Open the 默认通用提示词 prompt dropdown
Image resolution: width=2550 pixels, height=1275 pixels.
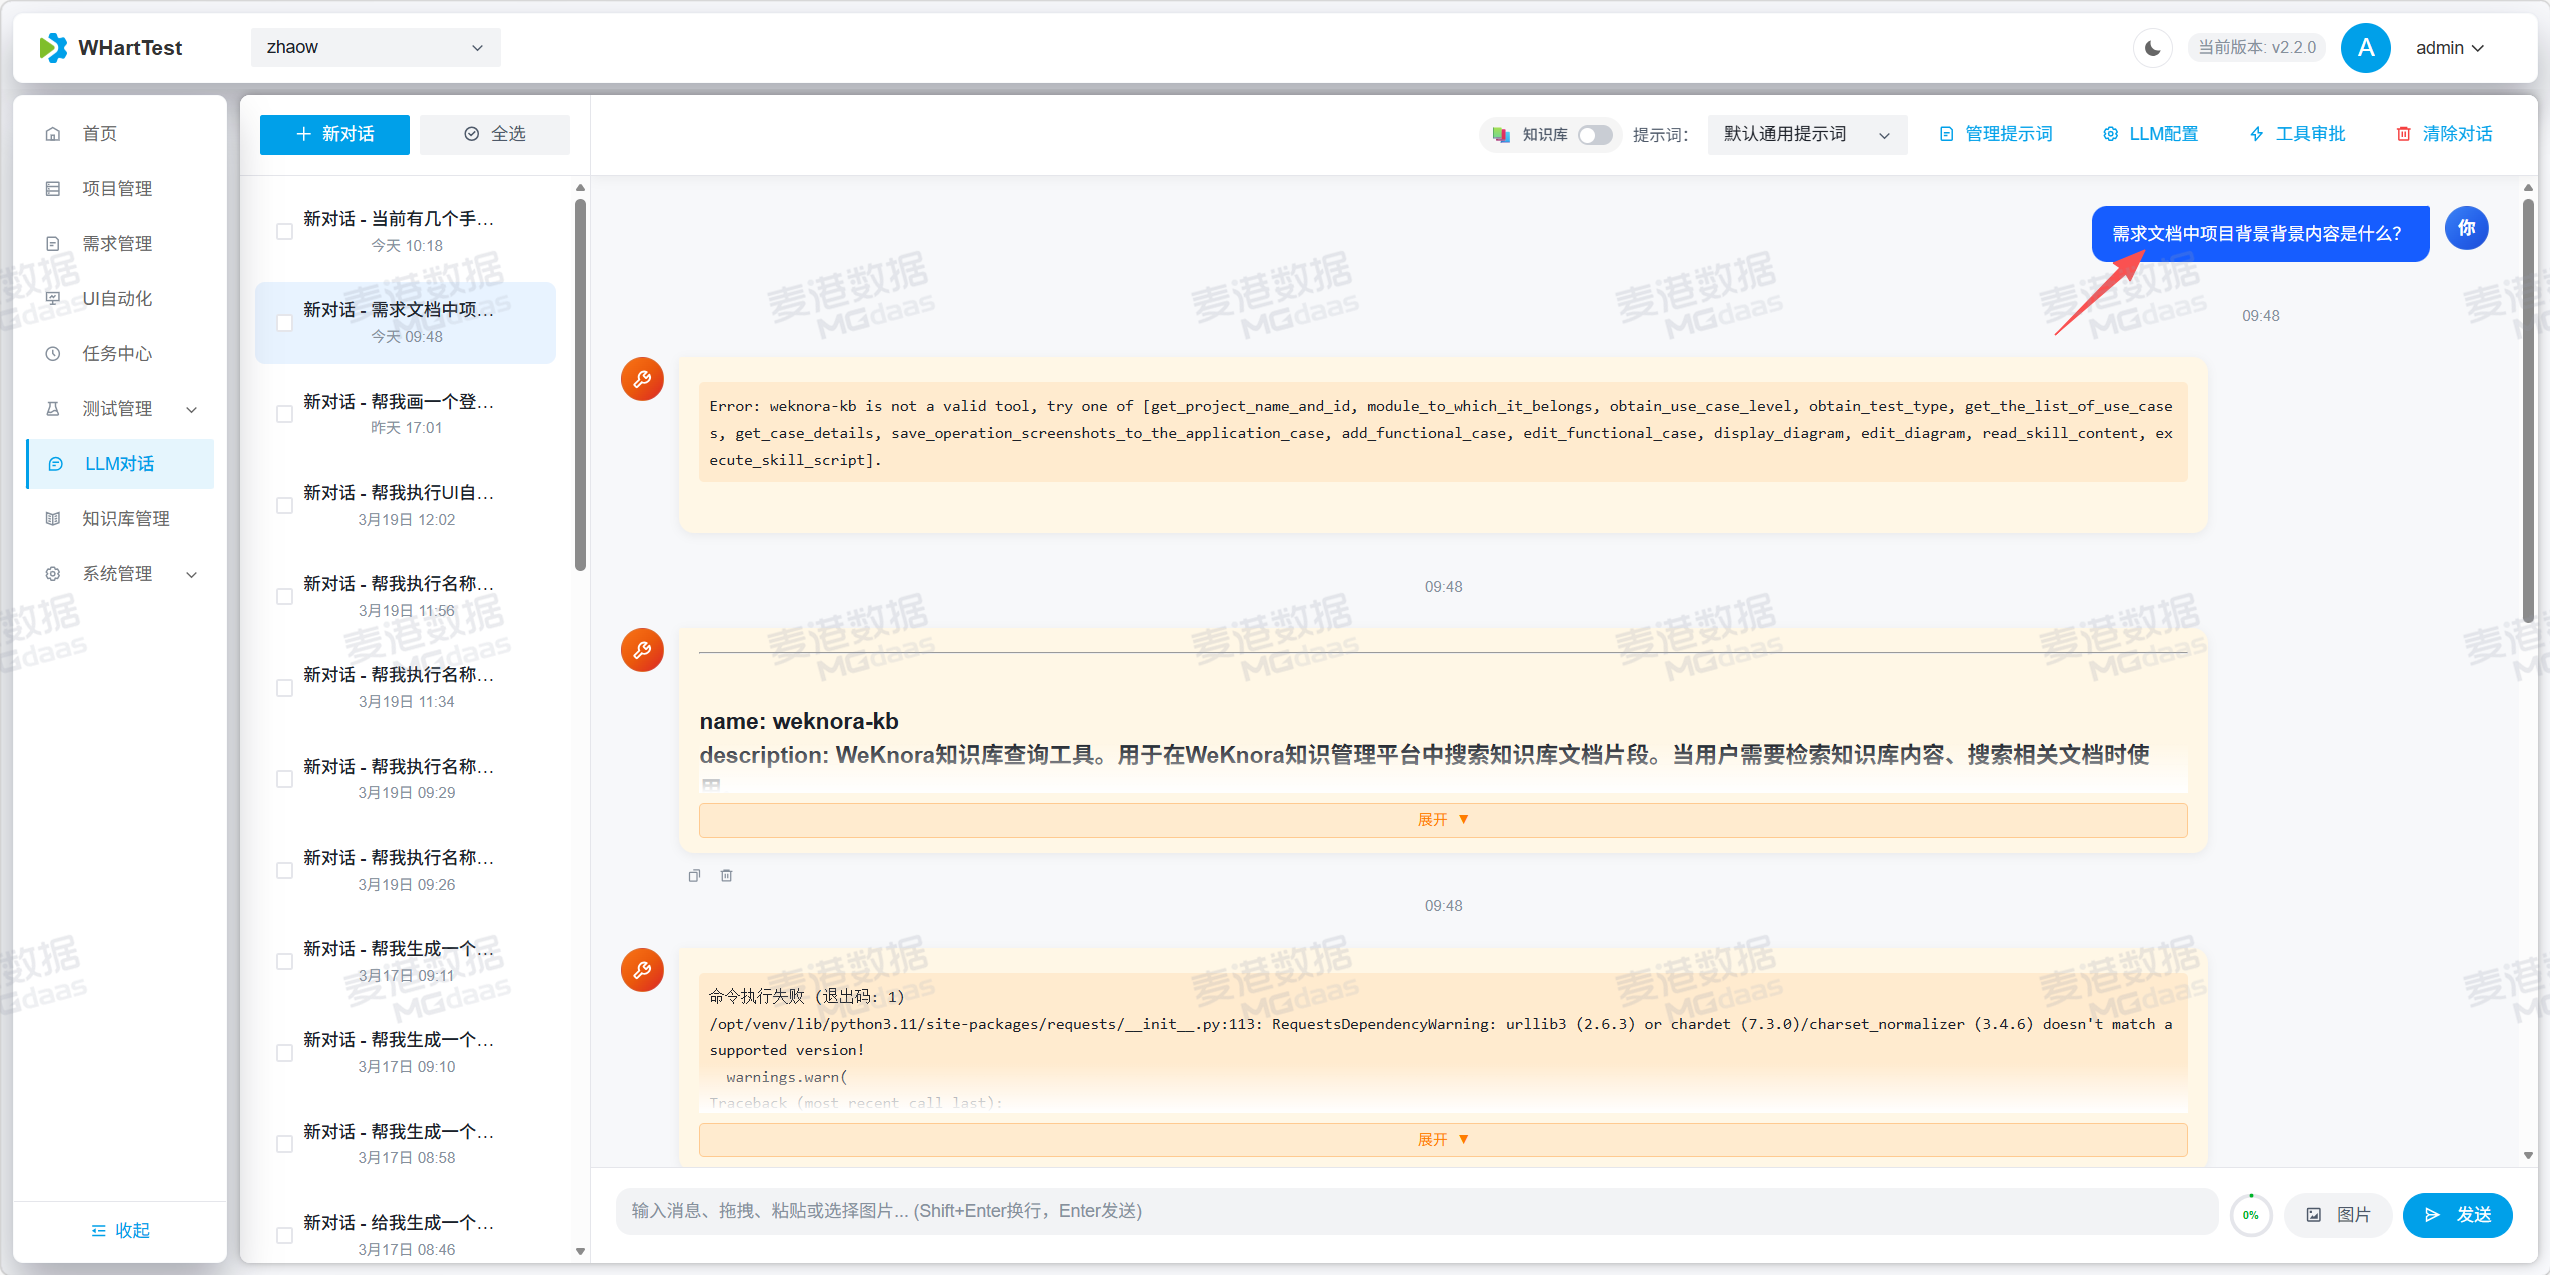pyautogui.click(x=1805, y=133)
